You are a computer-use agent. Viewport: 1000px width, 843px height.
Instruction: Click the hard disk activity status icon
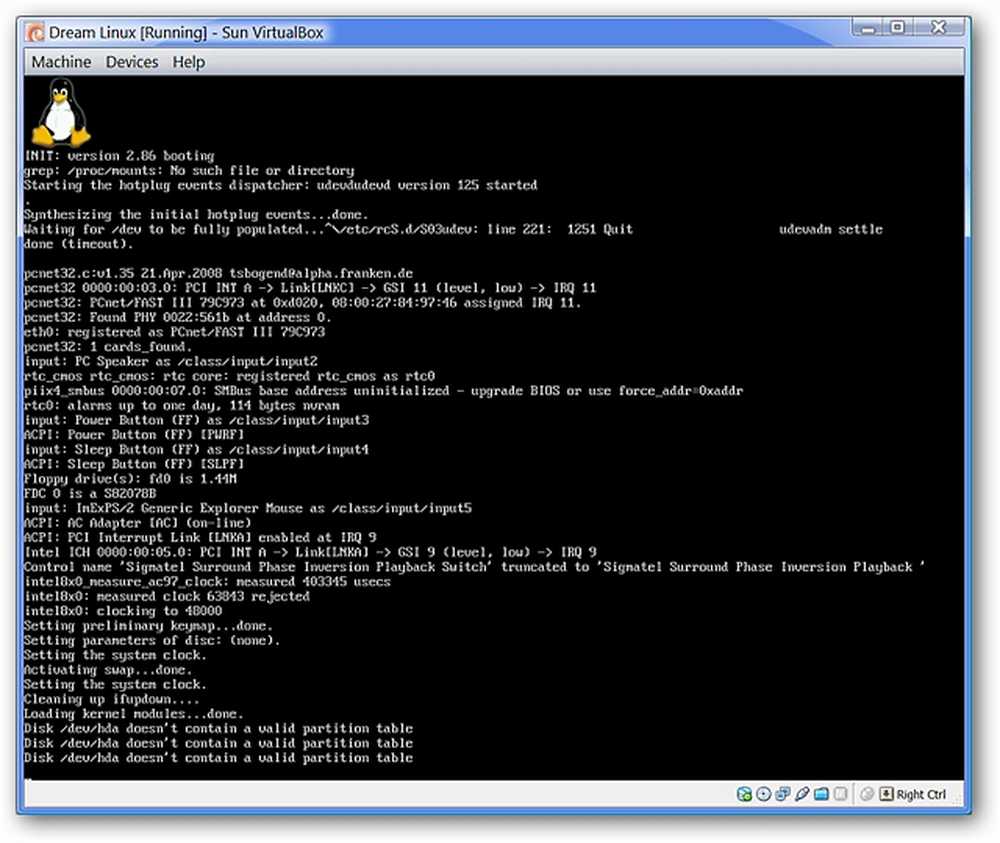[x=744, y=794]
